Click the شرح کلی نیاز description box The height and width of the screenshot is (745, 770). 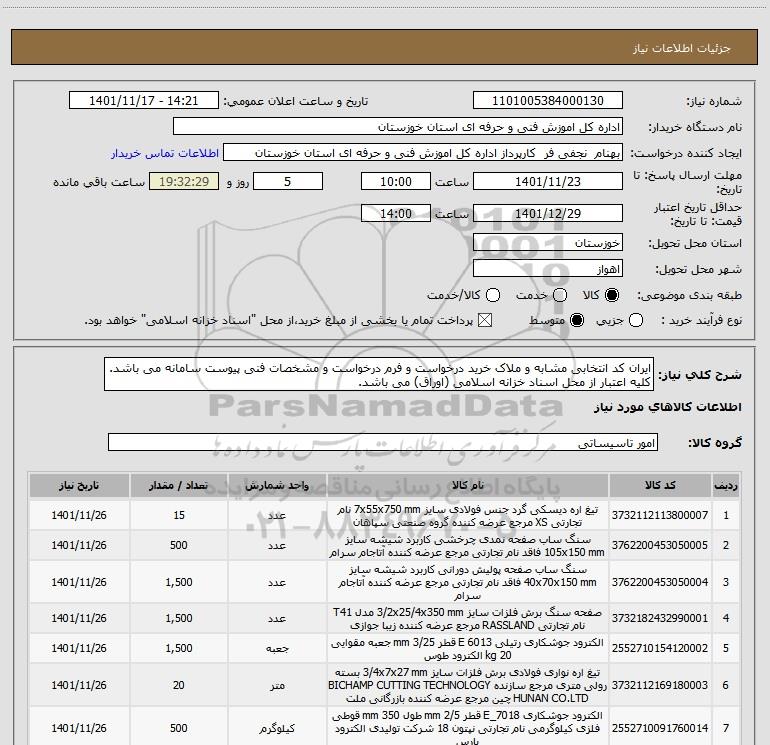tap(379, 375)
